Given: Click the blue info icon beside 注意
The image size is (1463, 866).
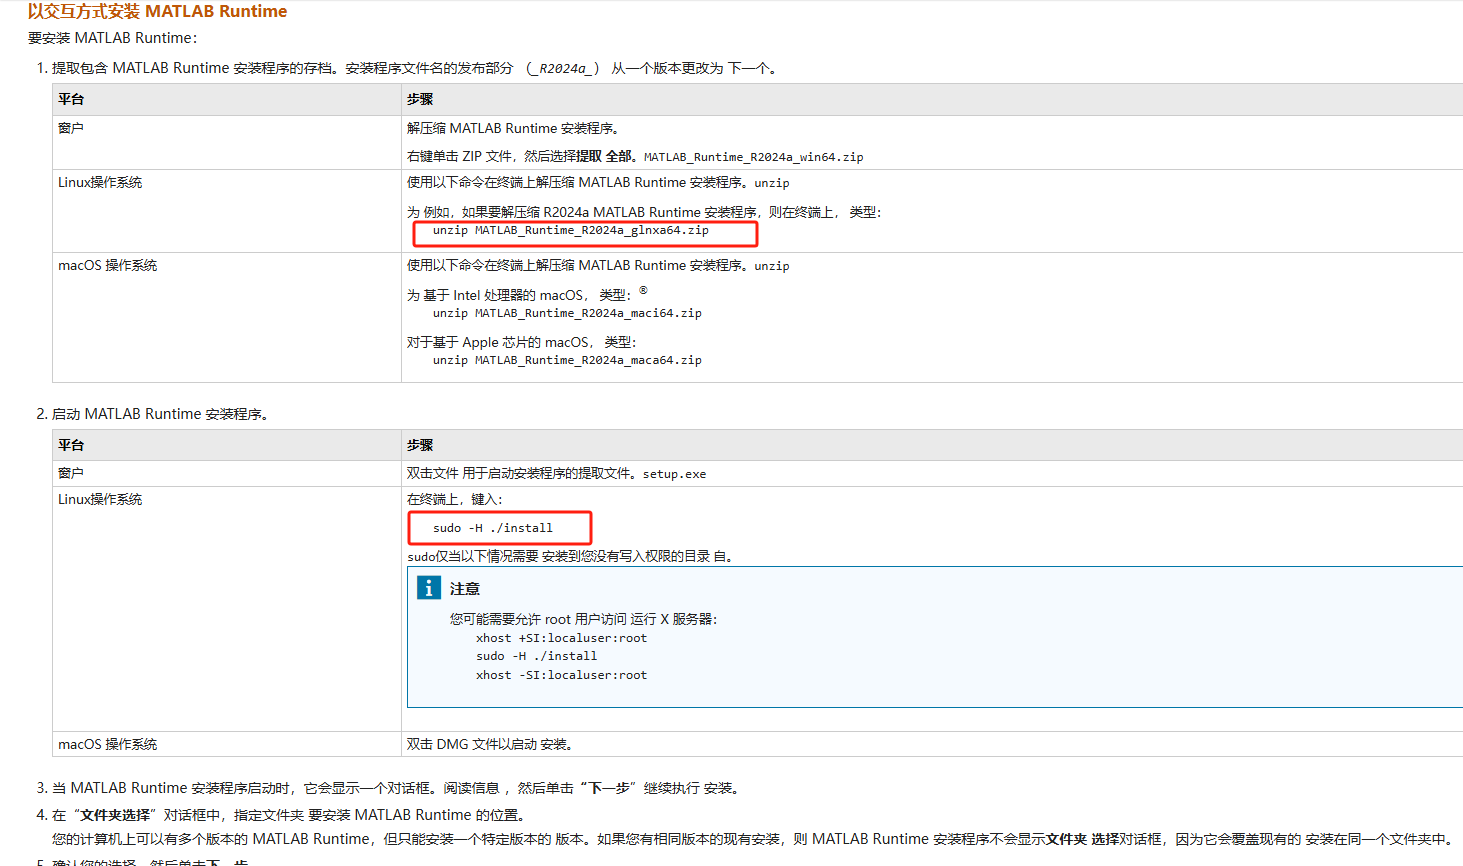Looking at the screenshot, I should click(x=428, y=588).
